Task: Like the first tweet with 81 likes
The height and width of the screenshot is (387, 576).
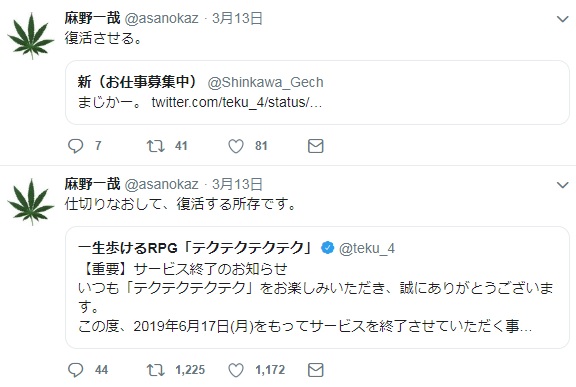Action: point(236,146)
